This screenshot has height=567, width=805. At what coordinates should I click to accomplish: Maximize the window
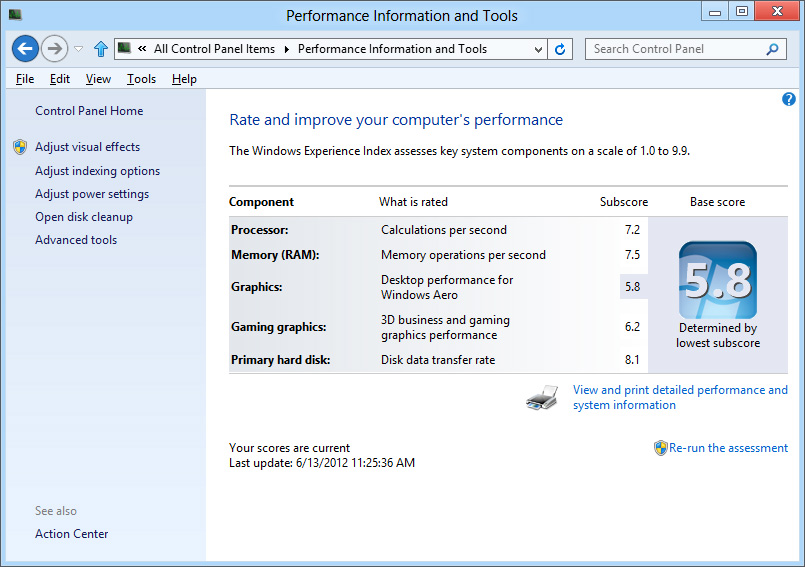(x=741, y=12)
